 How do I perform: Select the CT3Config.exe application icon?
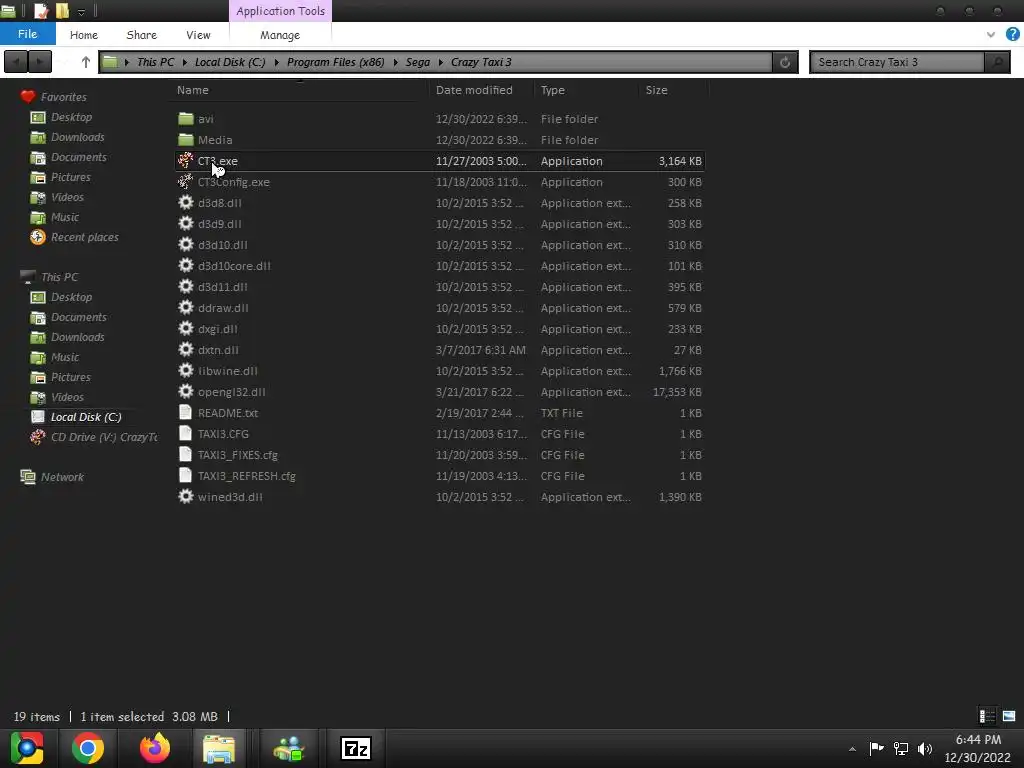pos(186,182)
